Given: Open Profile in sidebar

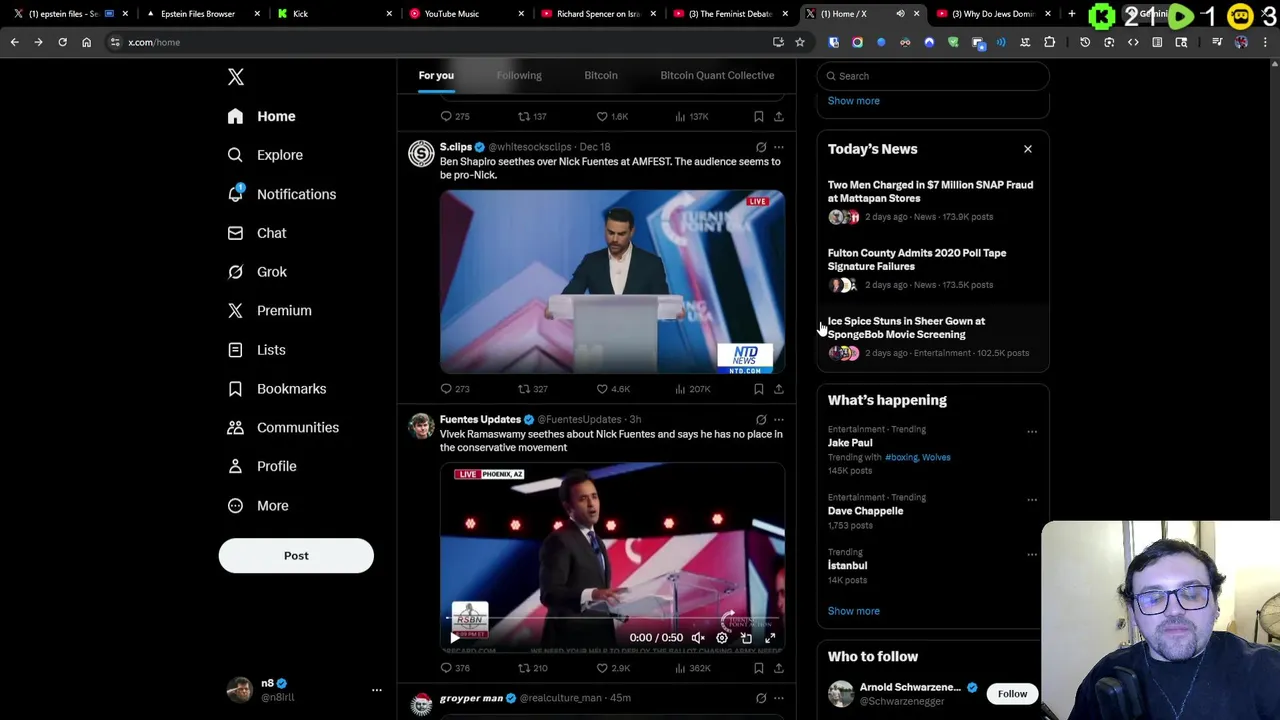Looking at the screenshot, I should coord(262,466).
